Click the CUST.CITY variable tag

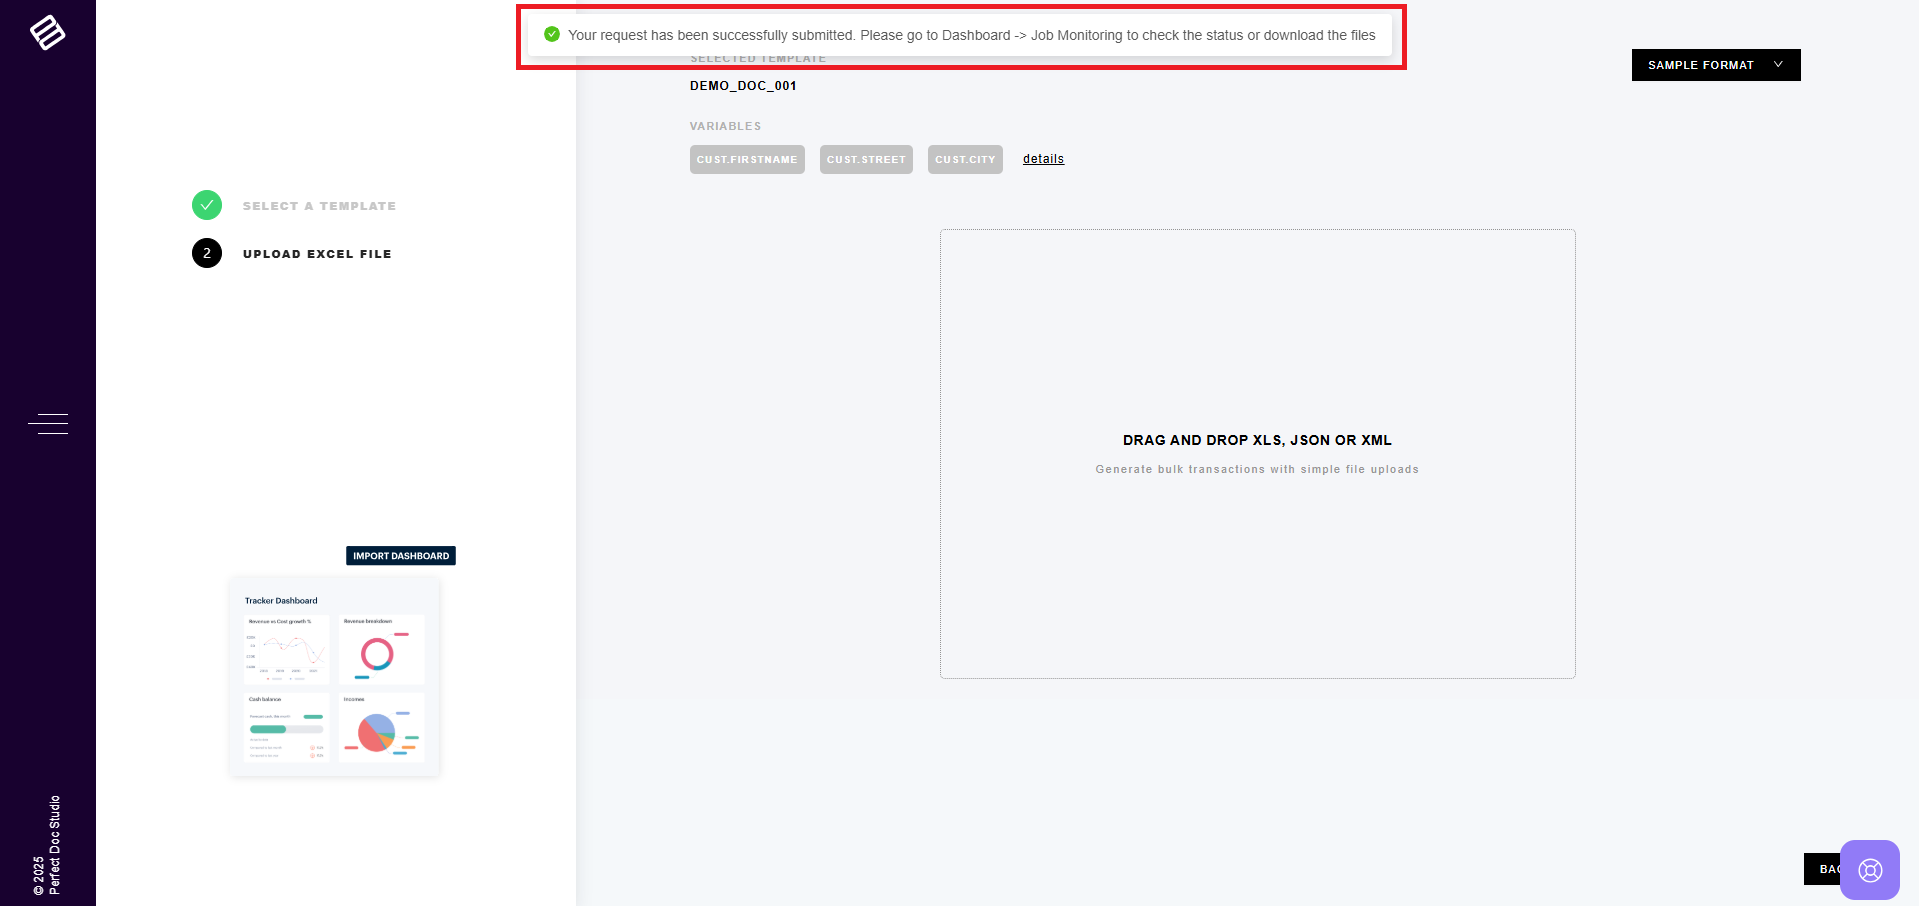(965, 160)
